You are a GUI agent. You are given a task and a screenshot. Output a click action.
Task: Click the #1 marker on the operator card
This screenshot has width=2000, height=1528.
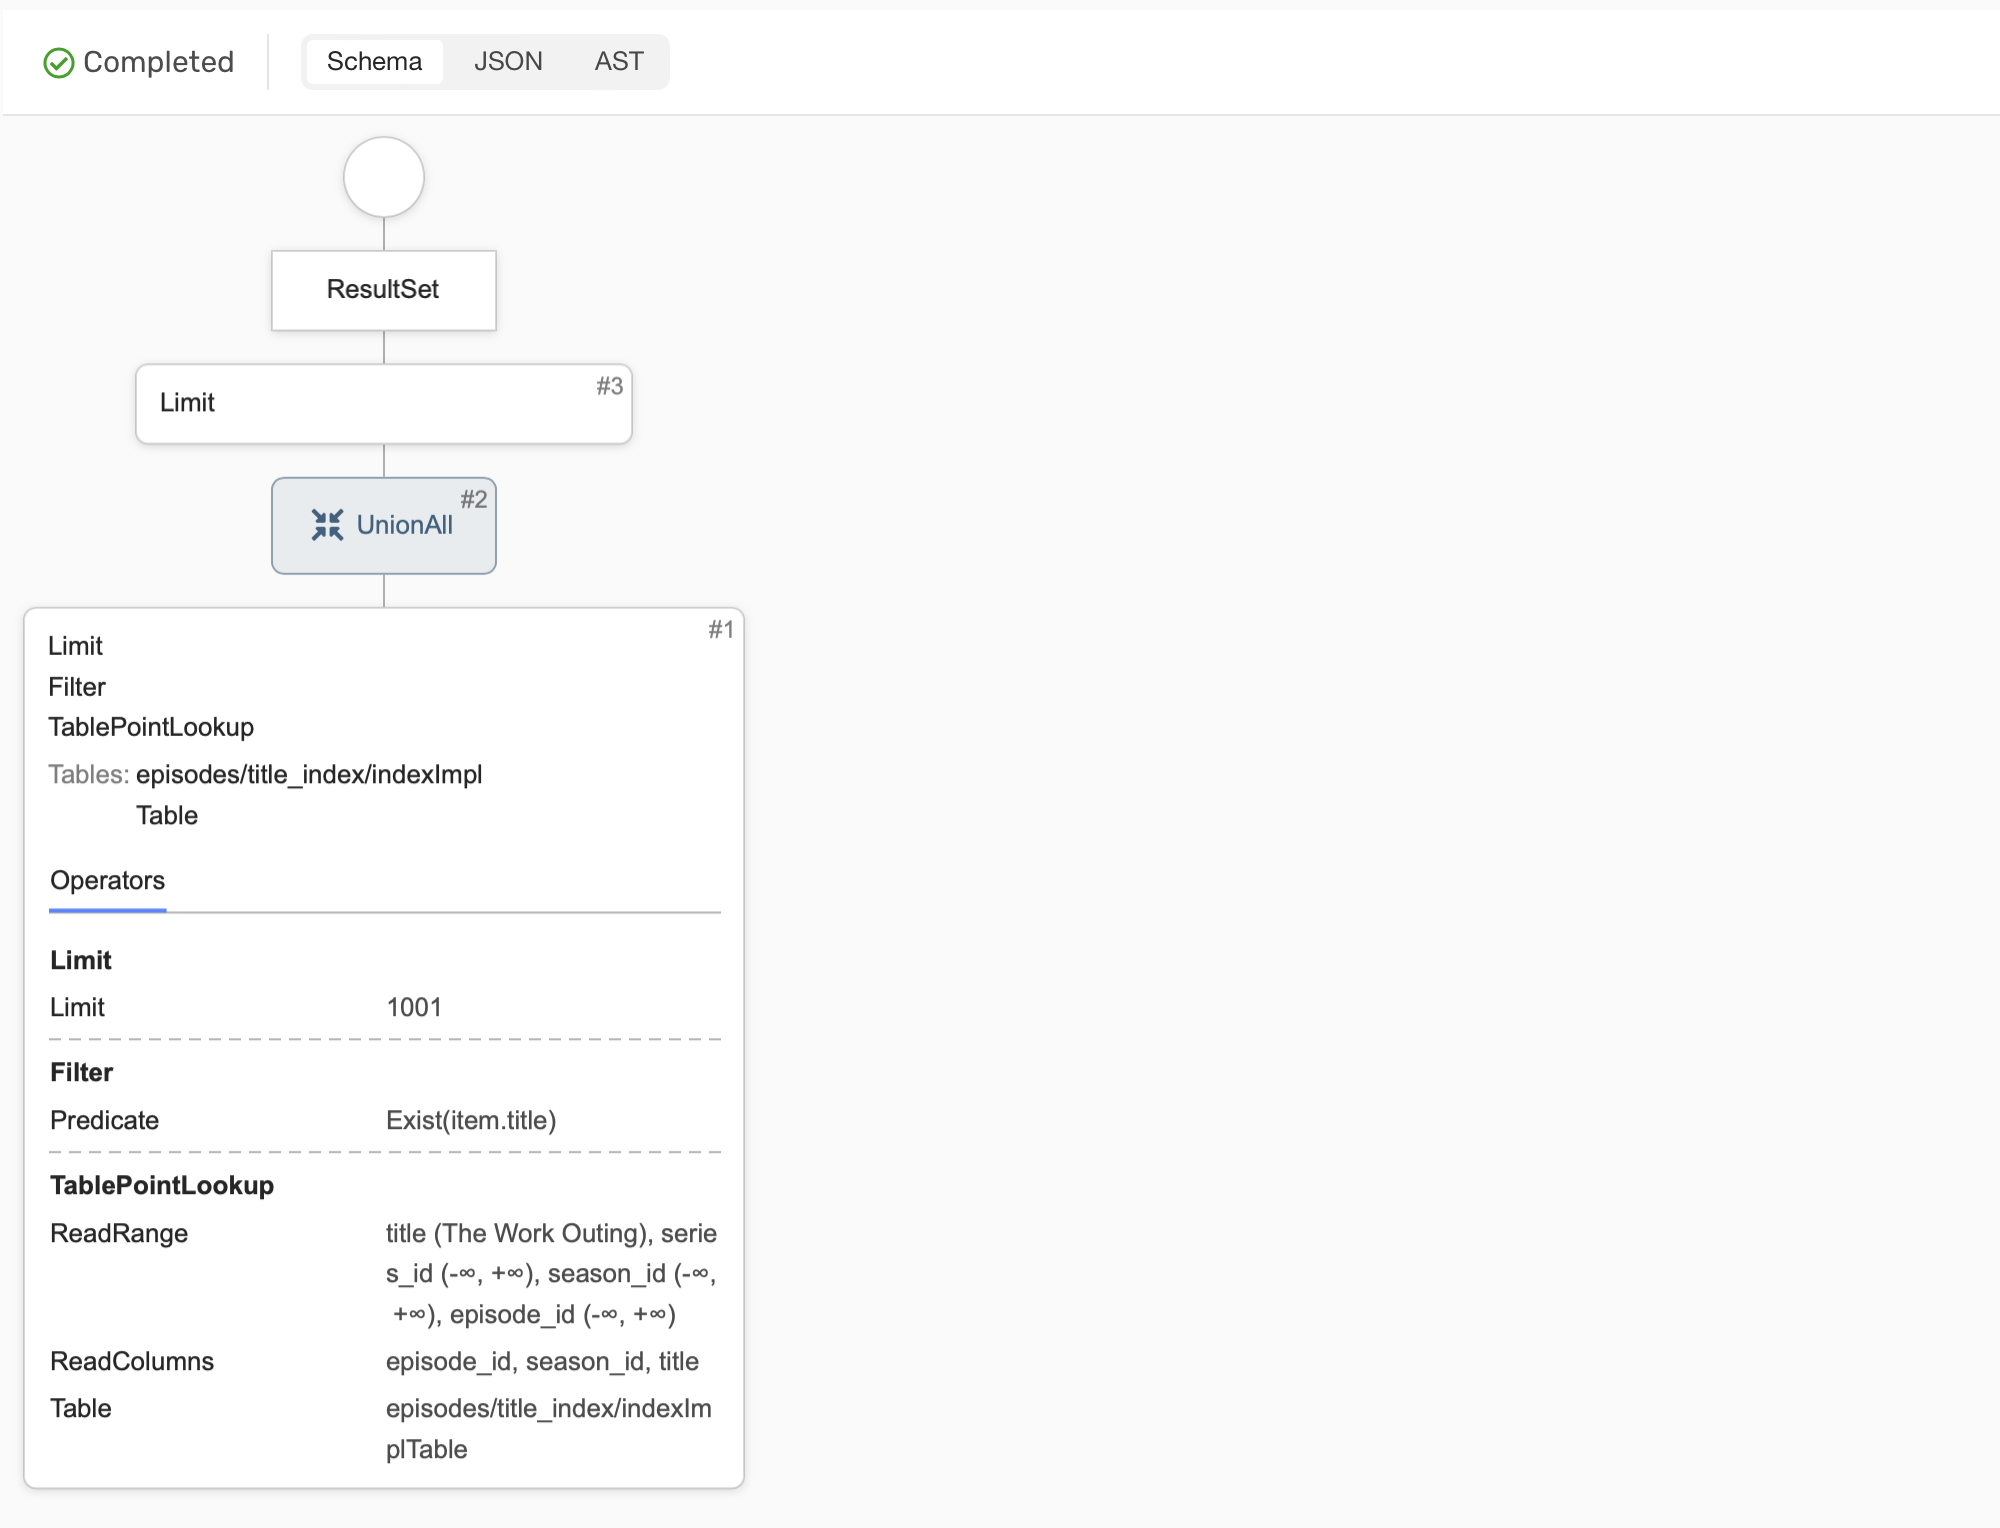720,630
